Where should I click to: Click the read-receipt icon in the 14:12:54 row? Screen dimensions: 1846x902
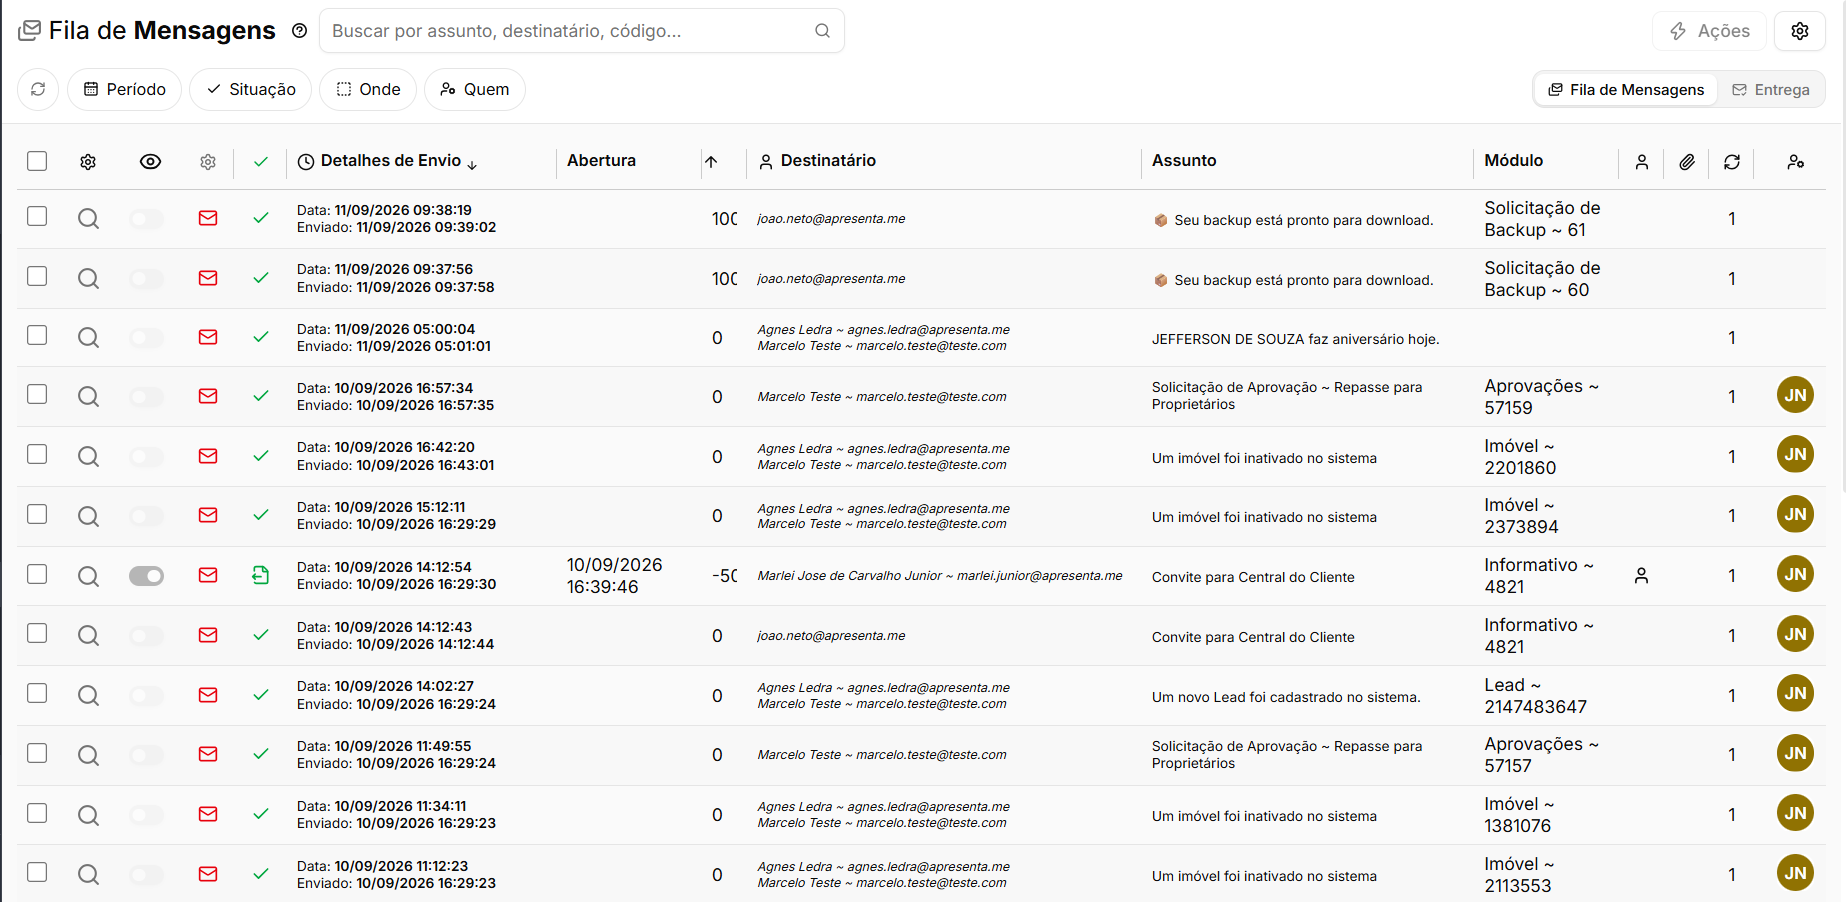[261, 575]
